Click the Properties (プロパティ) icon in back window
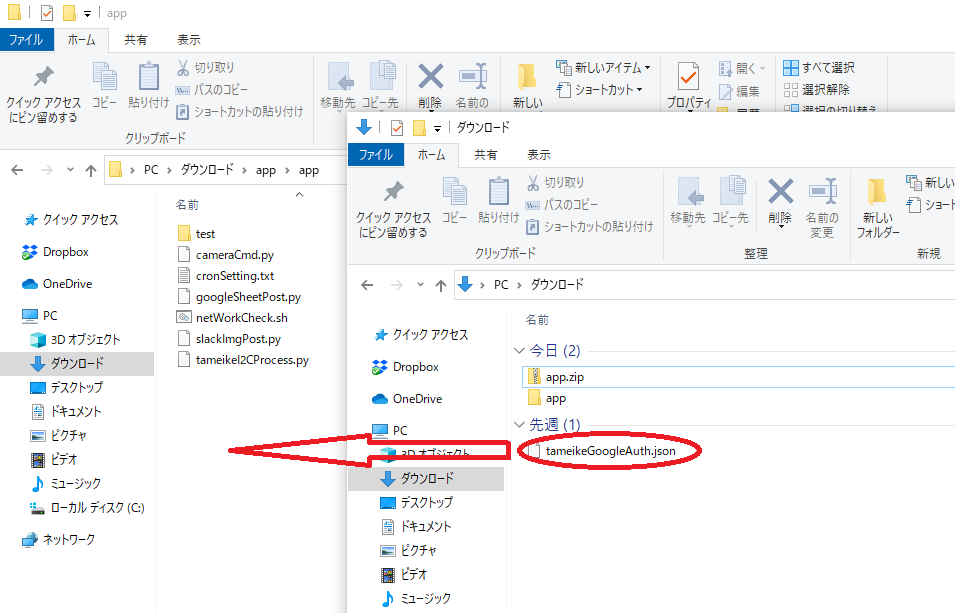Screen dimensions: 955x613 tap(688, 78)
